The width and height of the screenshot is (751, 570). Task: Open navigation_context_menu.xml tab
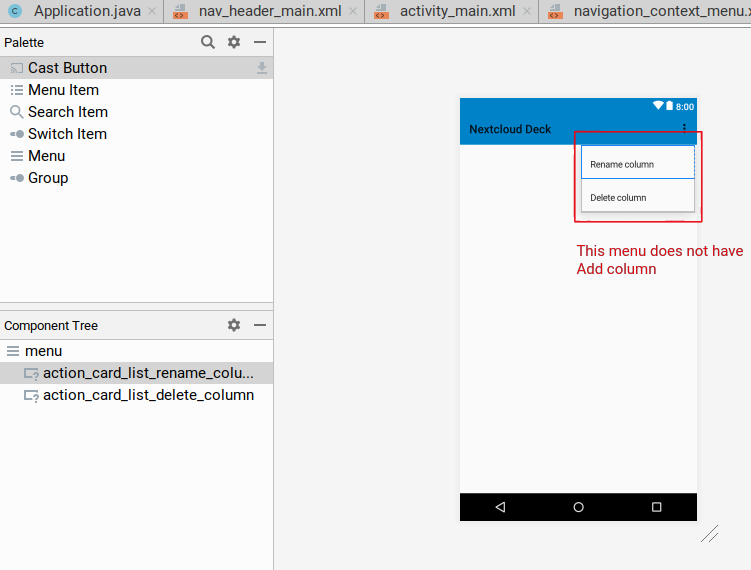pos(645,11)
